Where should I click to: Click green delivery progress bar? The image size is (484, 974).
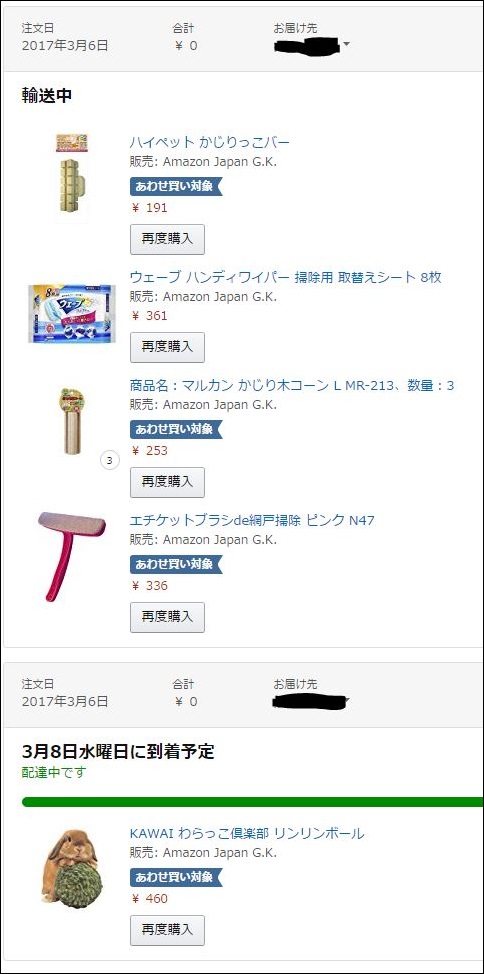click(x=252, y=801)
